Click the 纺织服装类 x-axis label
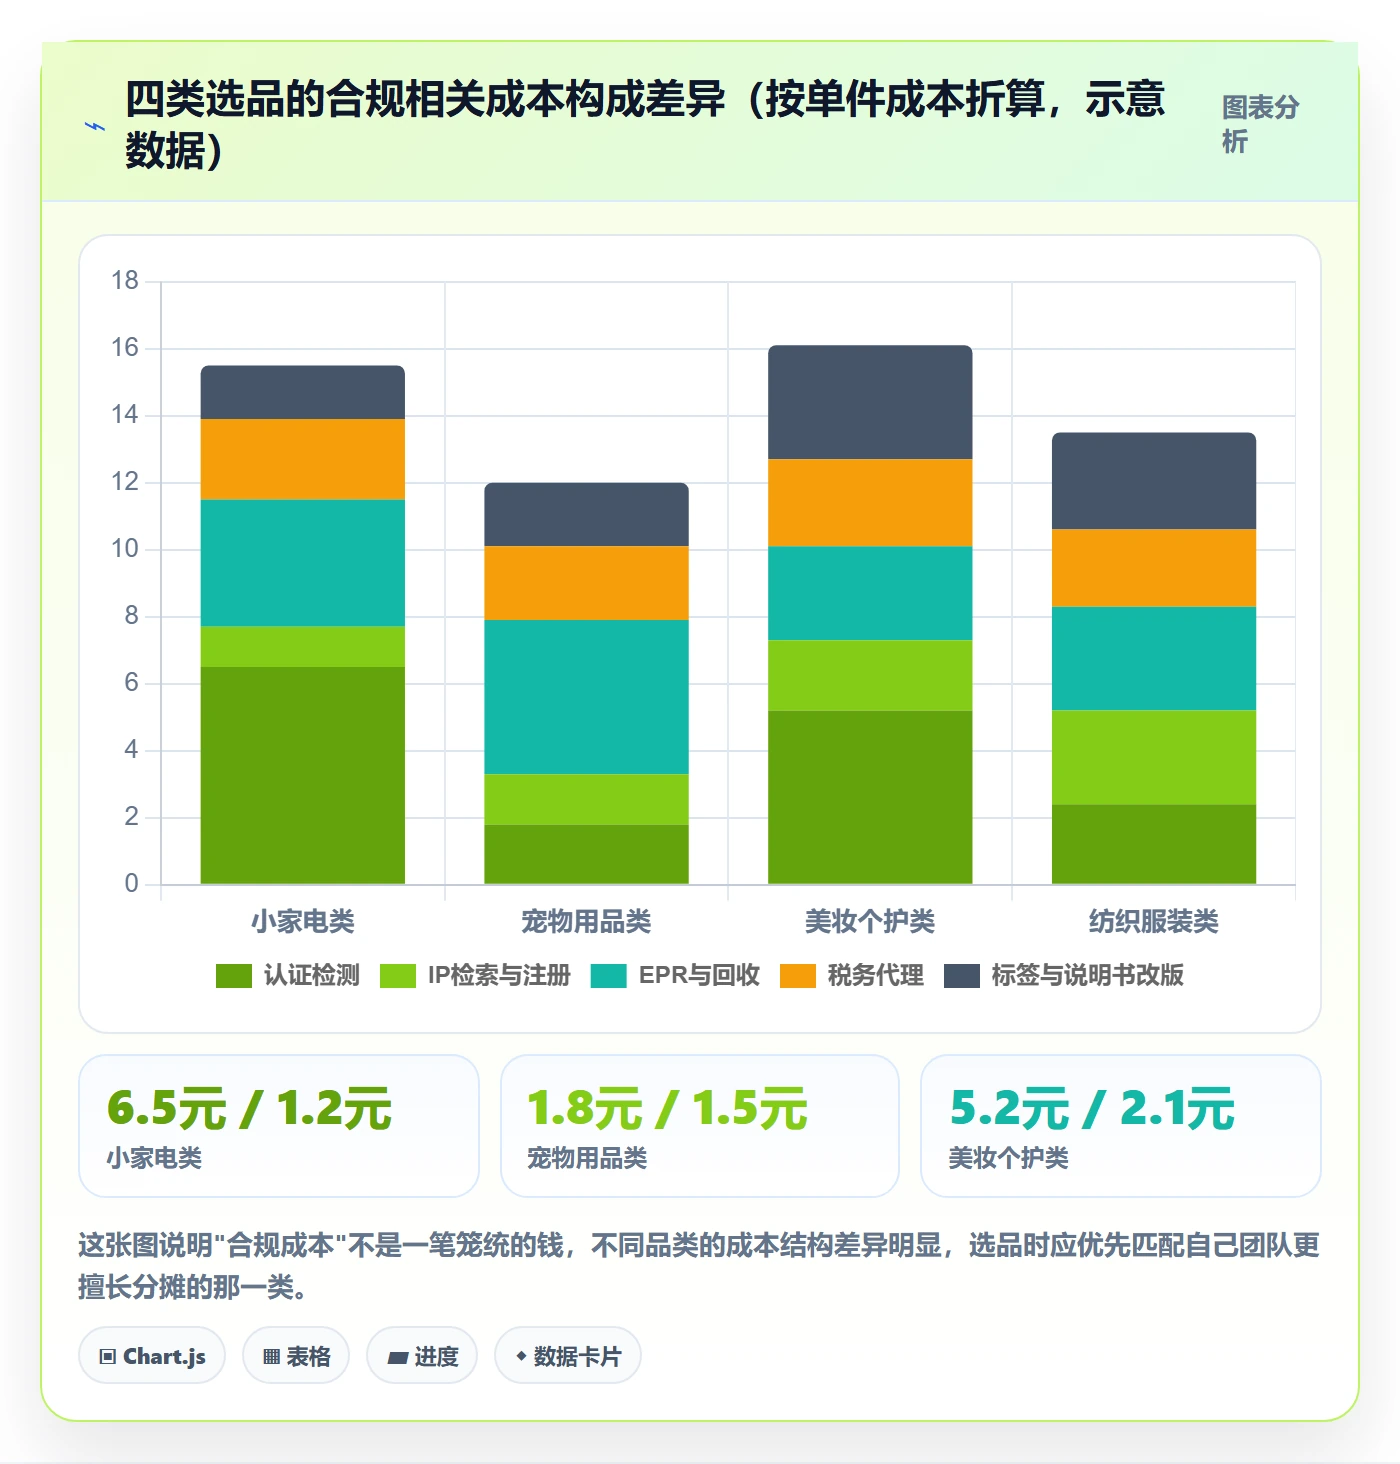Viewport: 1400px width, 1464px height. (x=1154, y=921)
